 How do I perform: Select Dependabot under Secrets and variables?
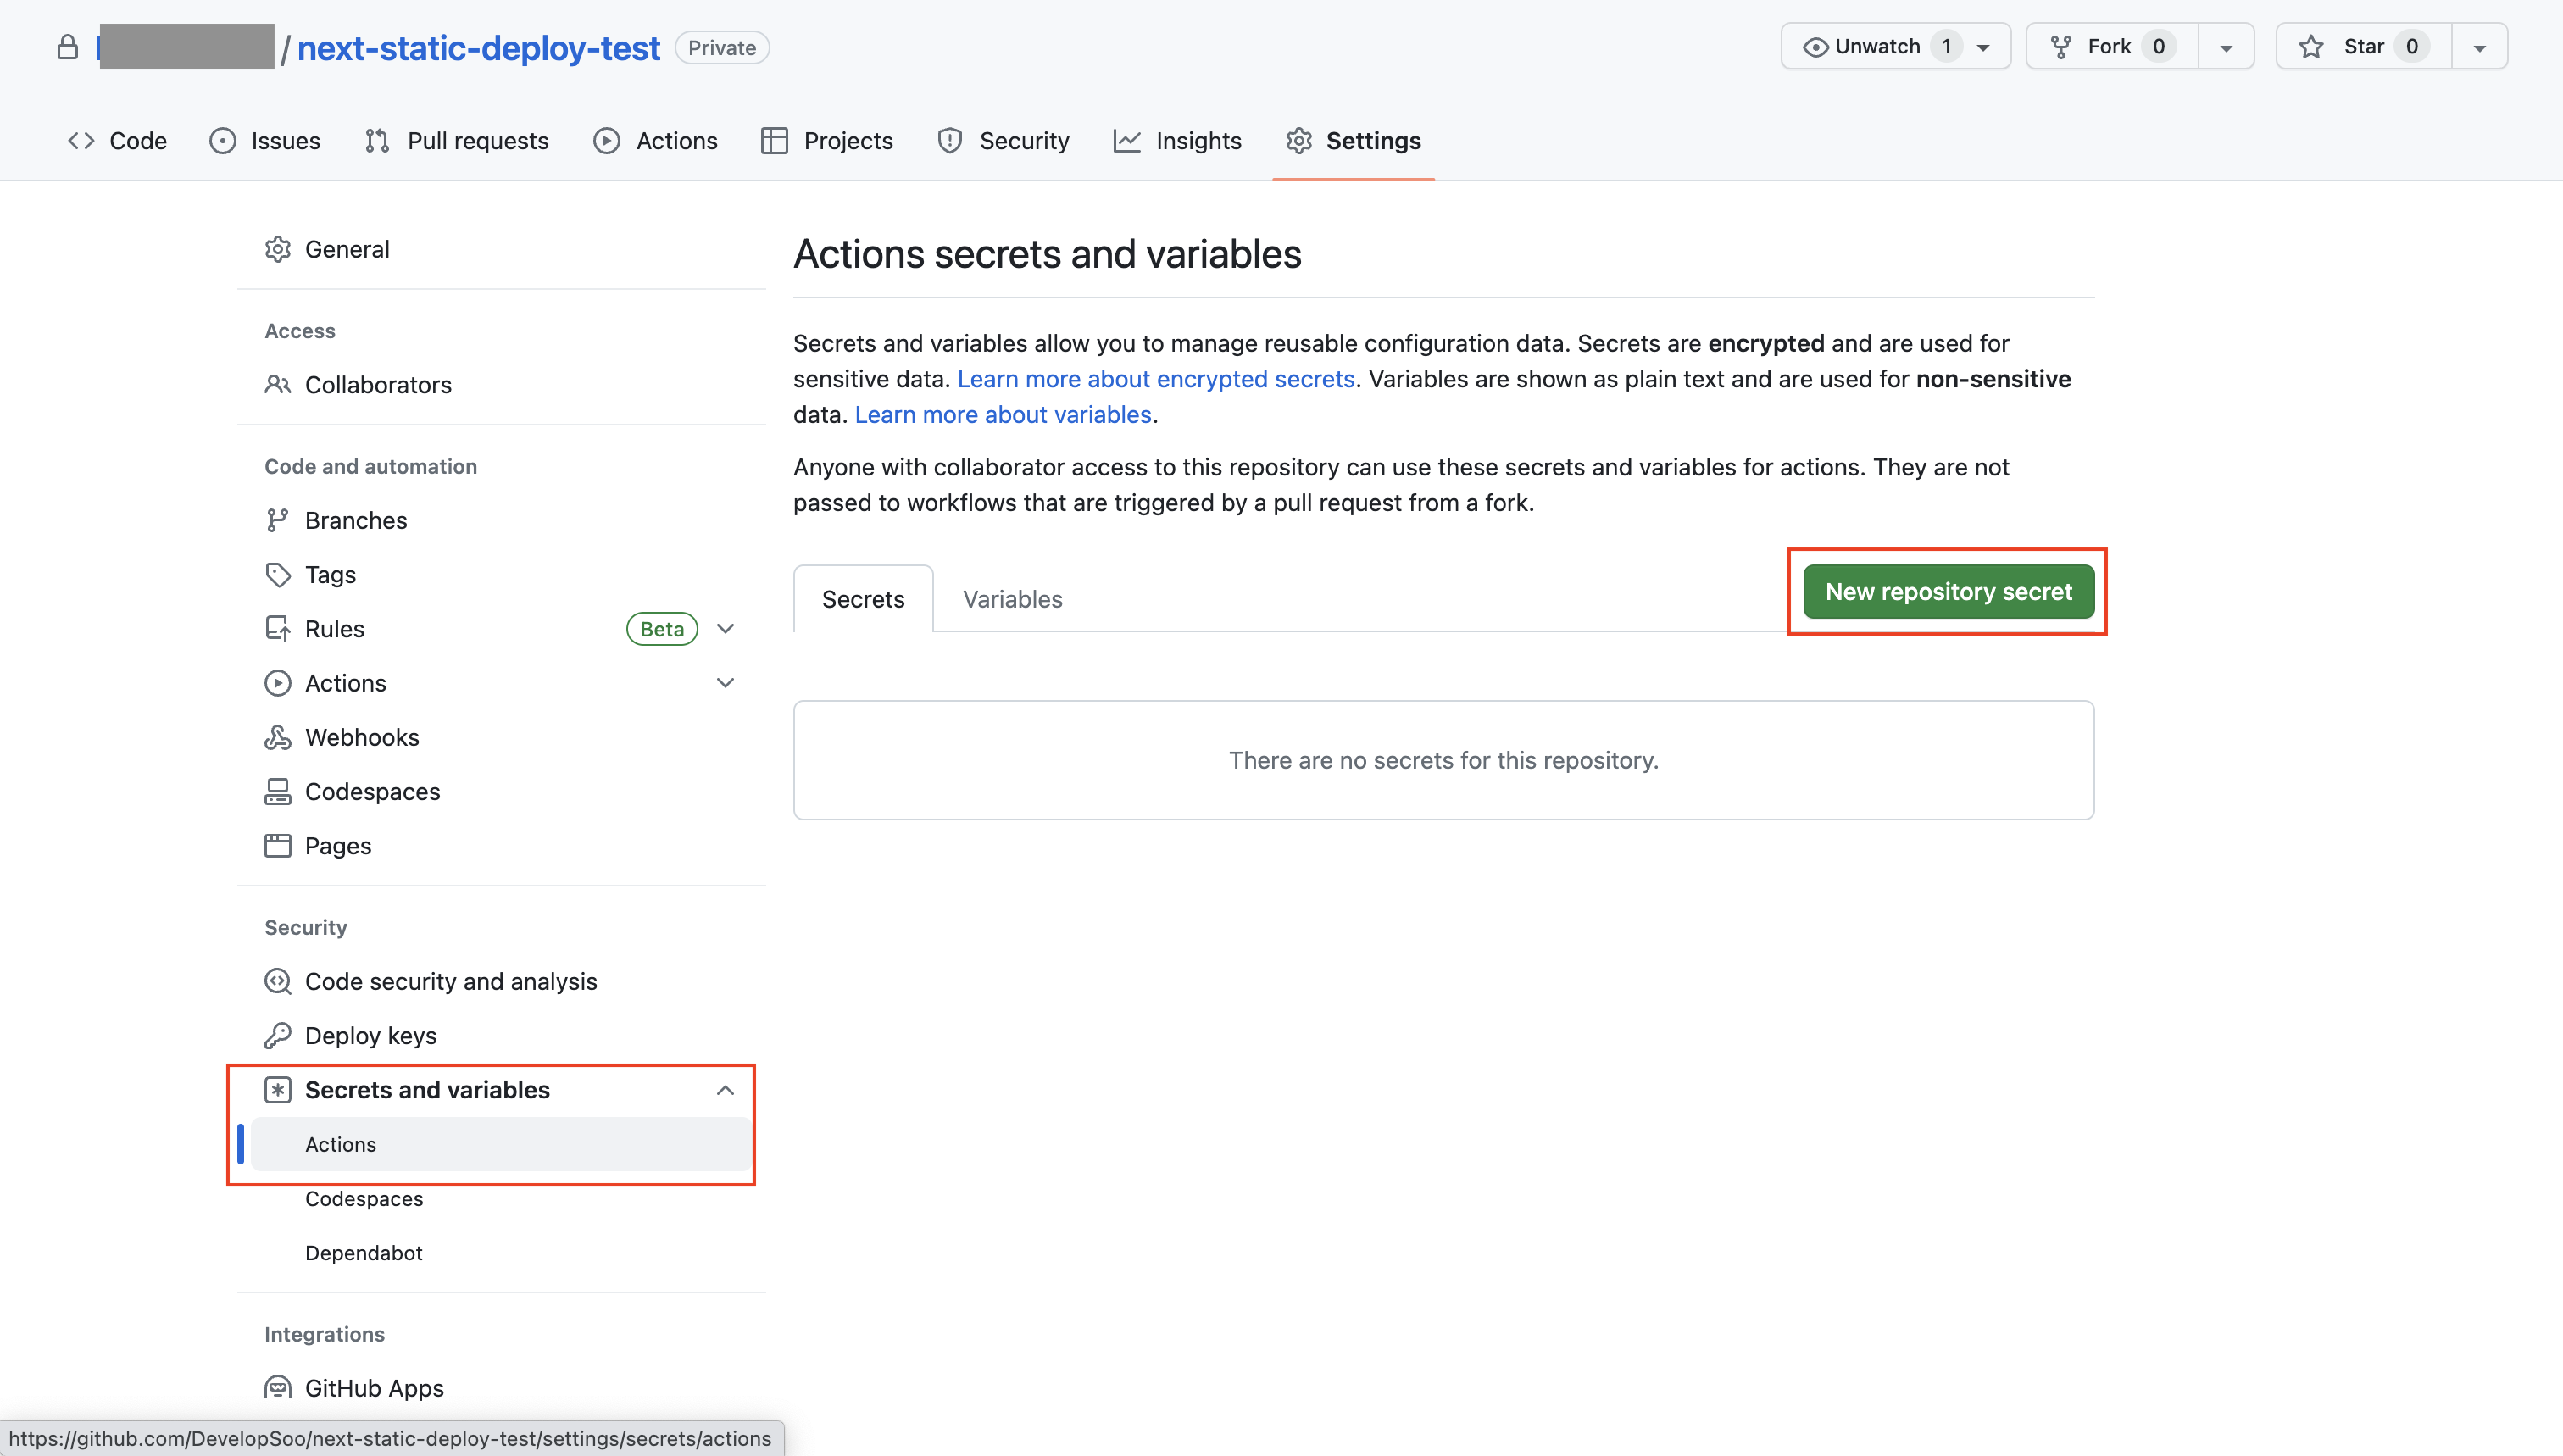[363, 1252]
